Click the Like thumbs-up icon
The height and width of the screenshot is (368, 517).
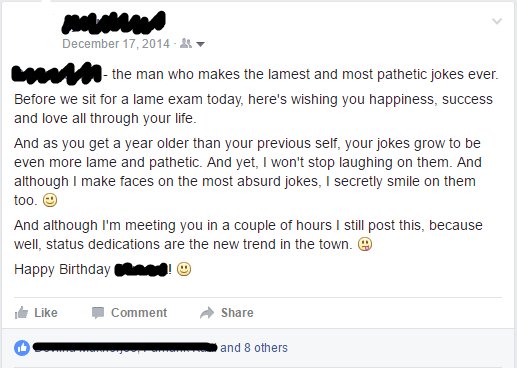pyautogui.click(x=21, y=313)
